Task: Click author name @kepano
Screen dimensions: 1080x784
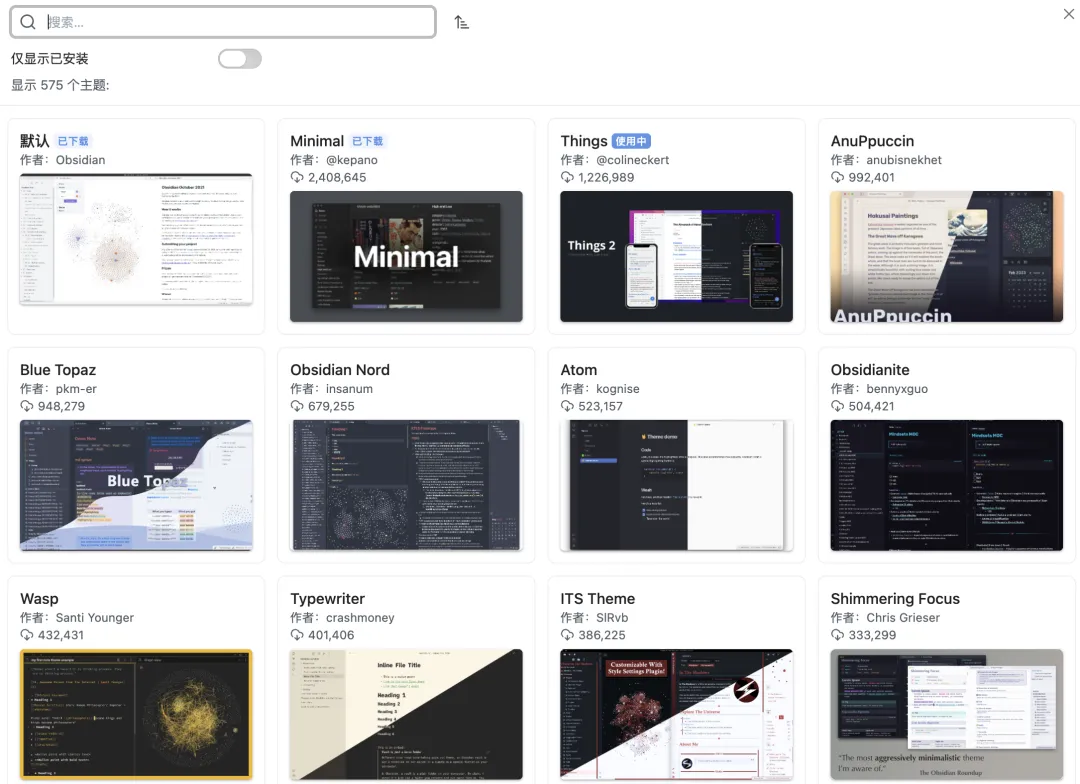Action: click(x=351, y=160)
